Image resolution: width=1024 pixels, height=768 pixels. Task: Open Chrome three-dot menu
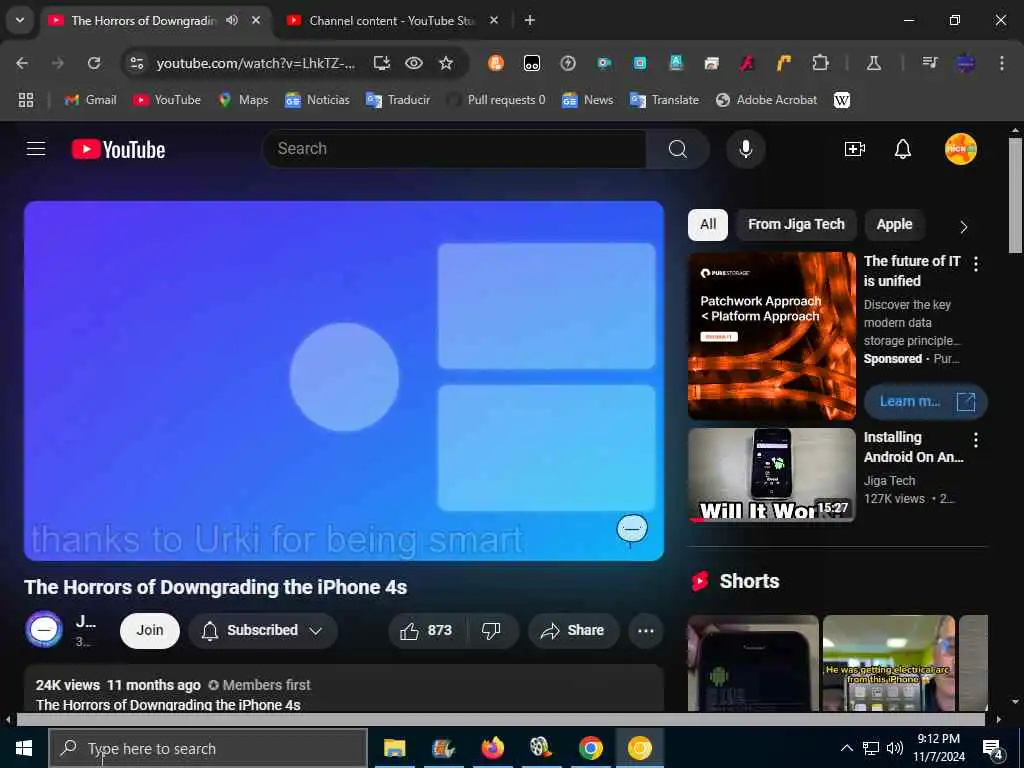point(1001,63)
